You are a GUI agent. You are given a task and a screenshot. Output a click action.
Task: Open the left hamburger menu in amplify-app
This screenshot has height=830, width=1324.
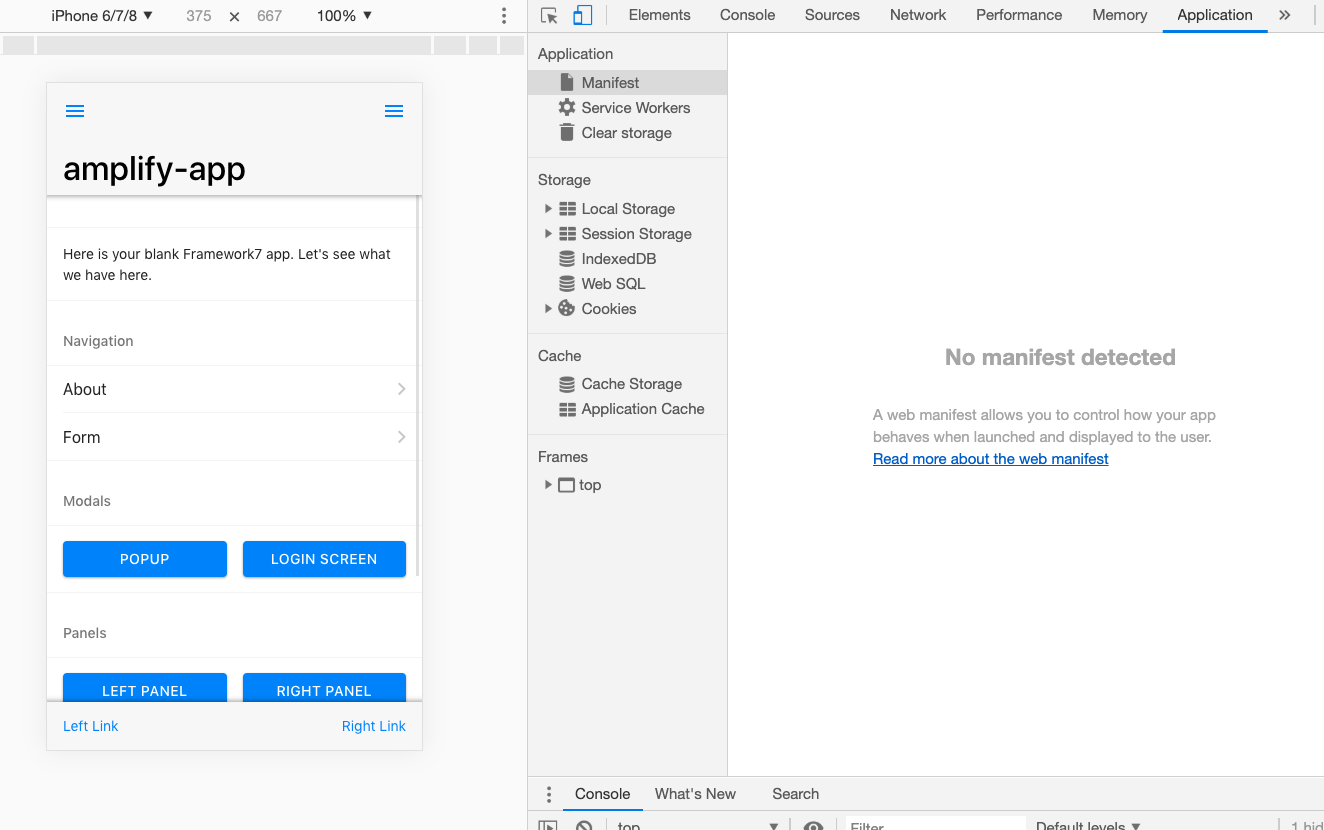pyautogui.click(x=75, y=111)
